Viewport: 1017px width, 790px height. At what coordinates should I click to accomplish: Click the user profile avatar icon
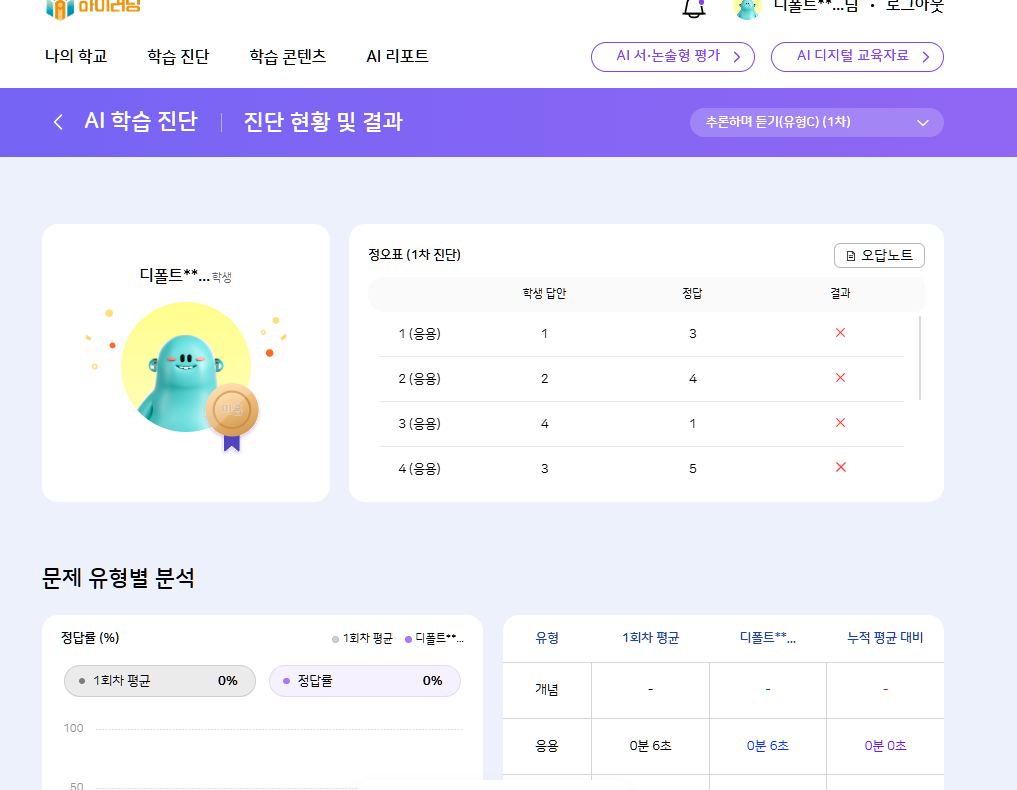click(x=747, y=7)
